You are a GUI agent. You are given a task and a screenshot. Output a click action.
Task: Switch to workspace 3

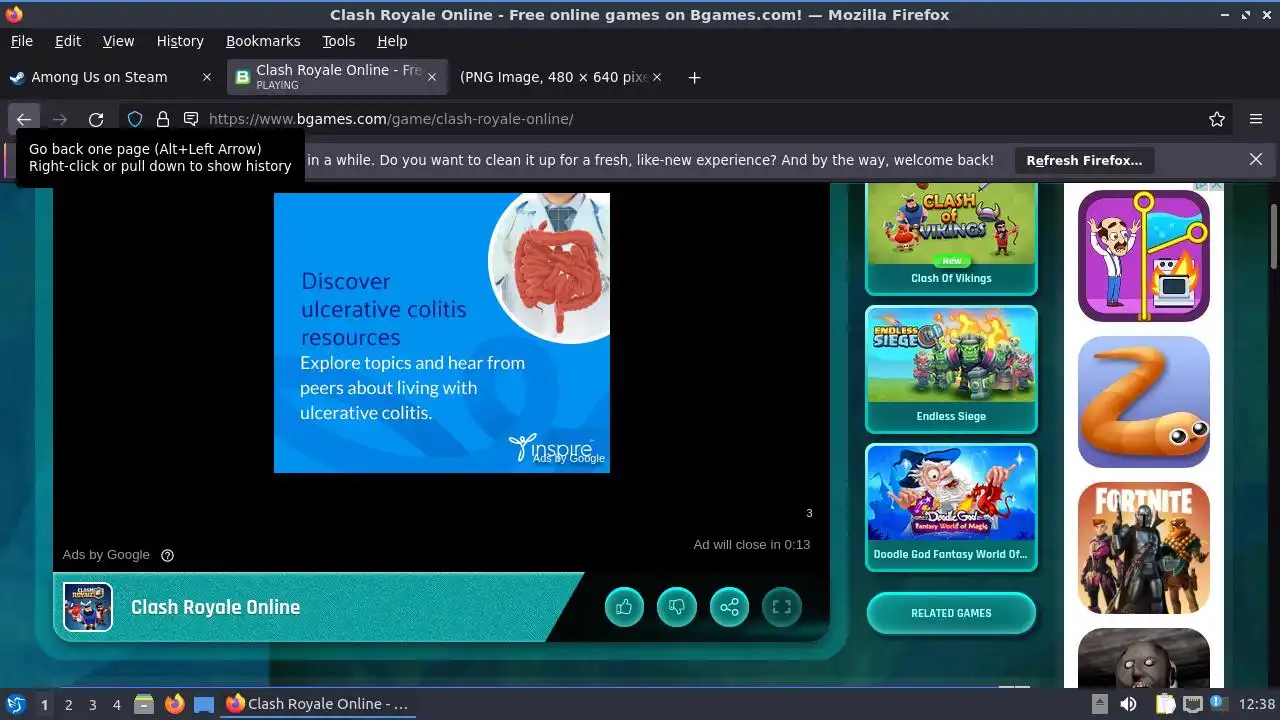click(92, 704)
